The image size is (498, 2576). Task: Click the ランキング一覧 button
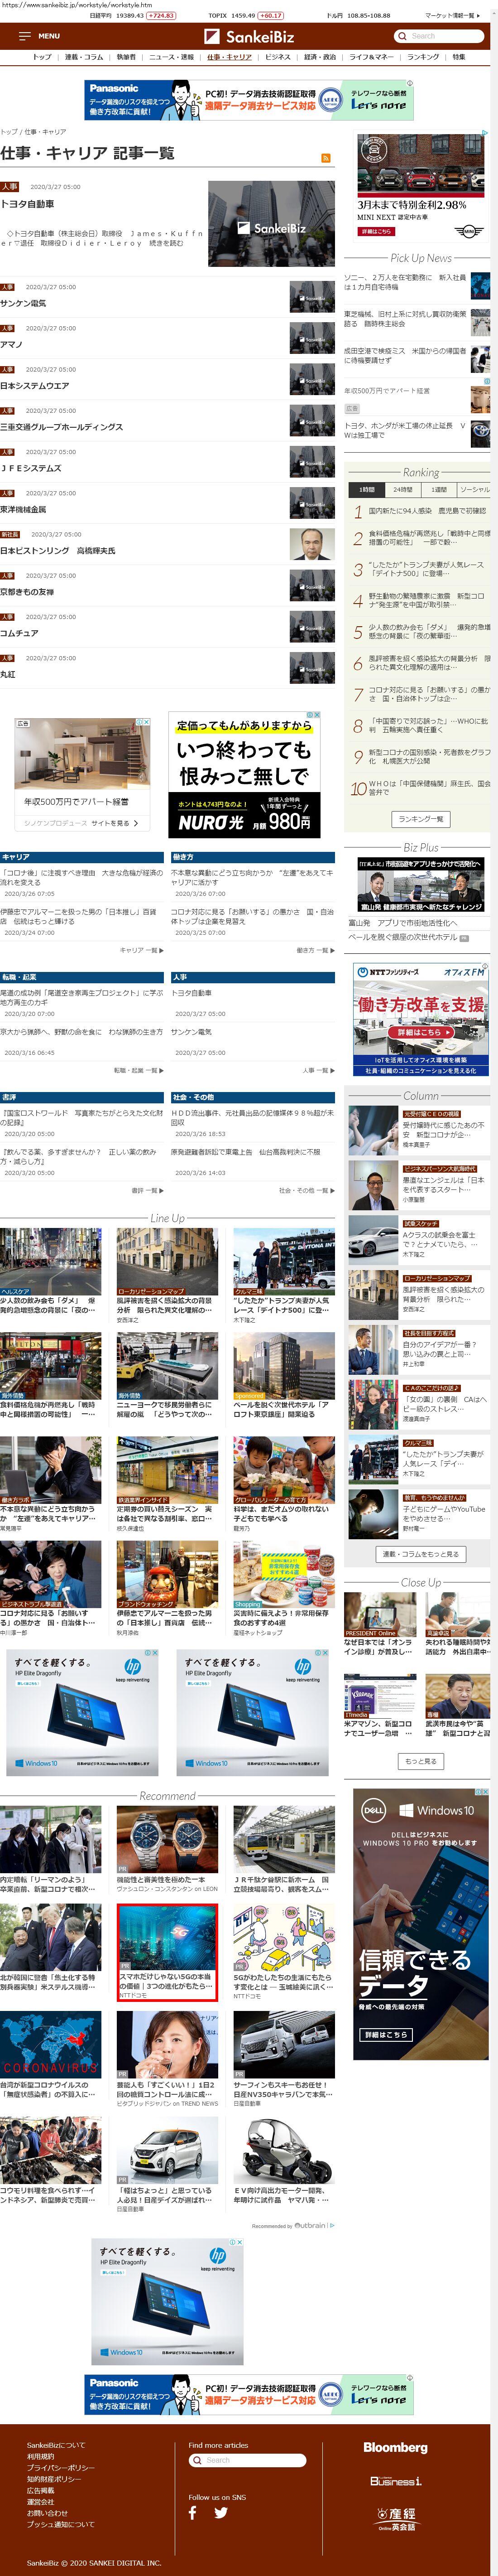click(x=420, y=818)
